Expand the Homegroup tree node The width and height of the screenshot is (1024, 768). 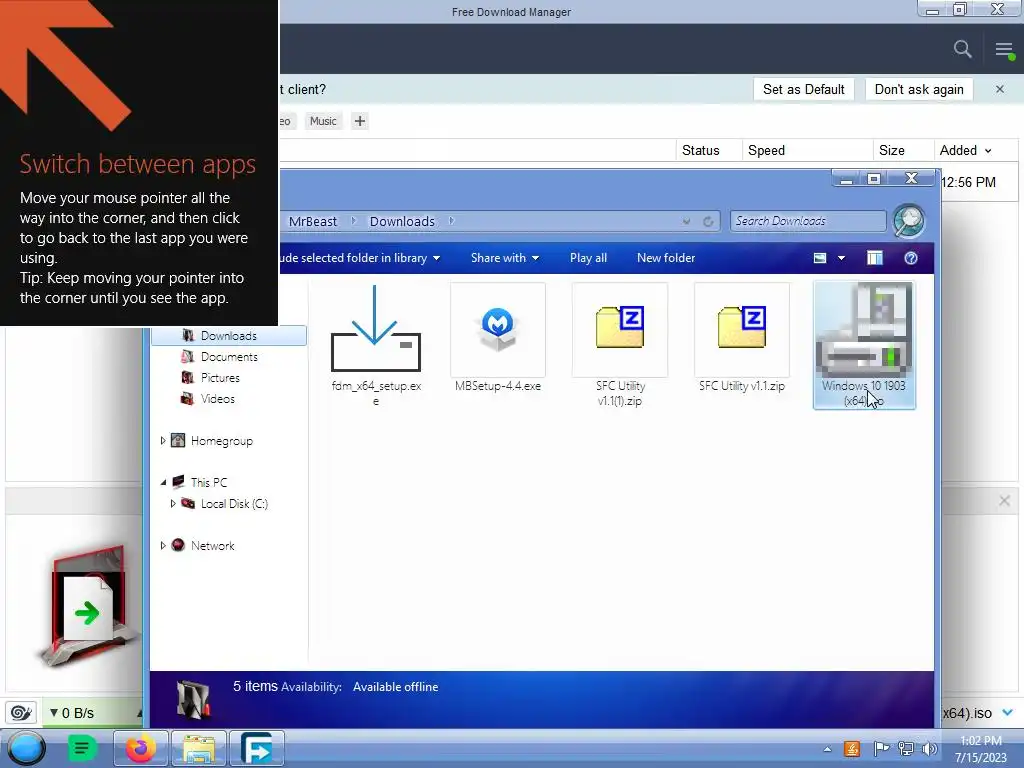[163, 441]
